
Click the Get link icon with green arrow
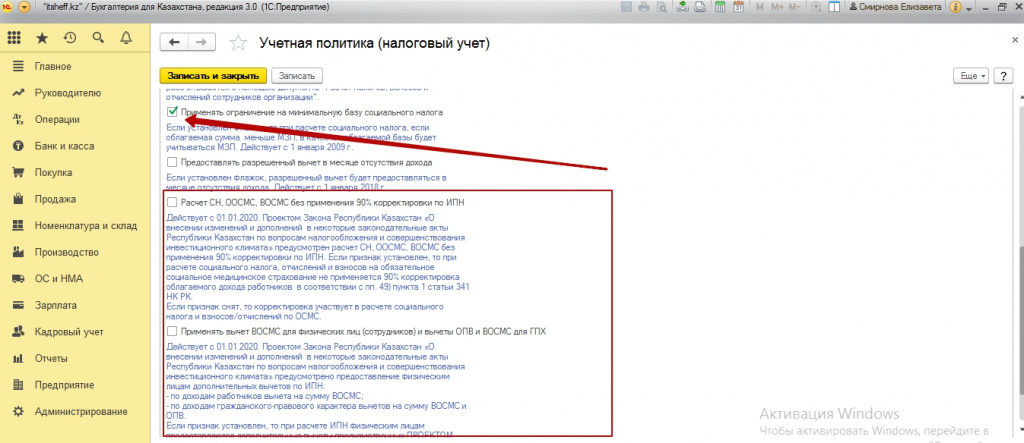coord(682,7)
